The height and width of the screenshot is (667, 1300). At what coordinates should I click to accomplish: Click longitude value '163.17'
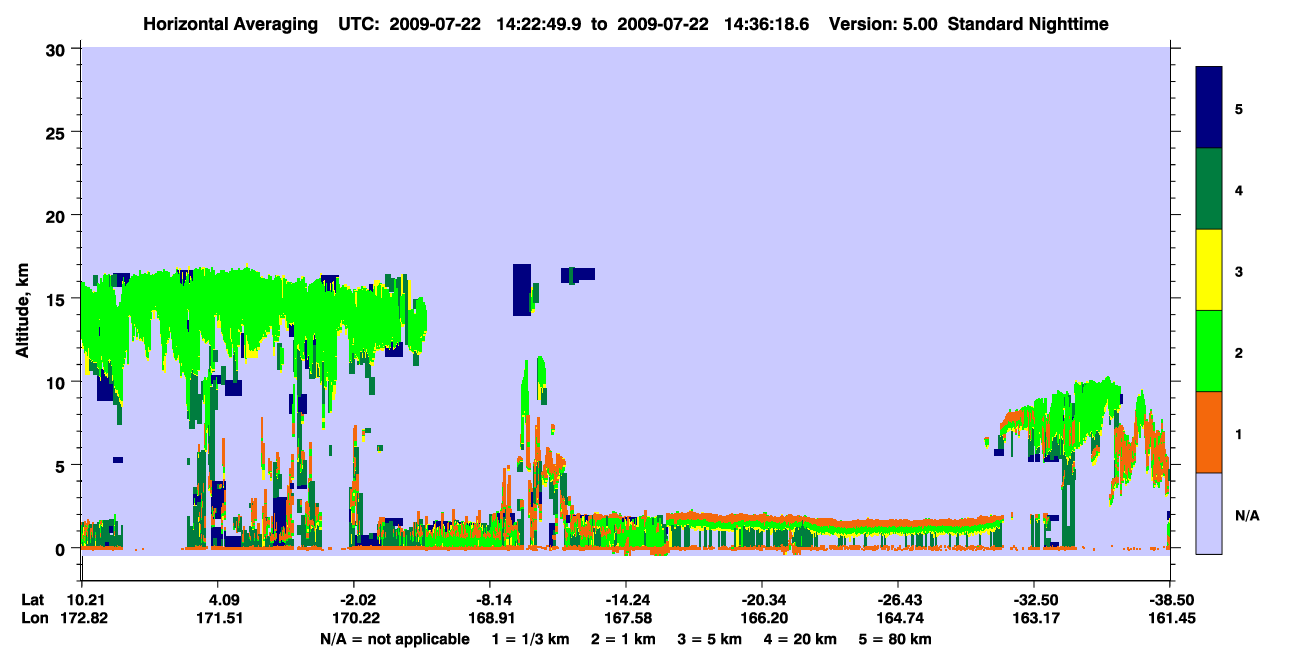pos(1035,618)
